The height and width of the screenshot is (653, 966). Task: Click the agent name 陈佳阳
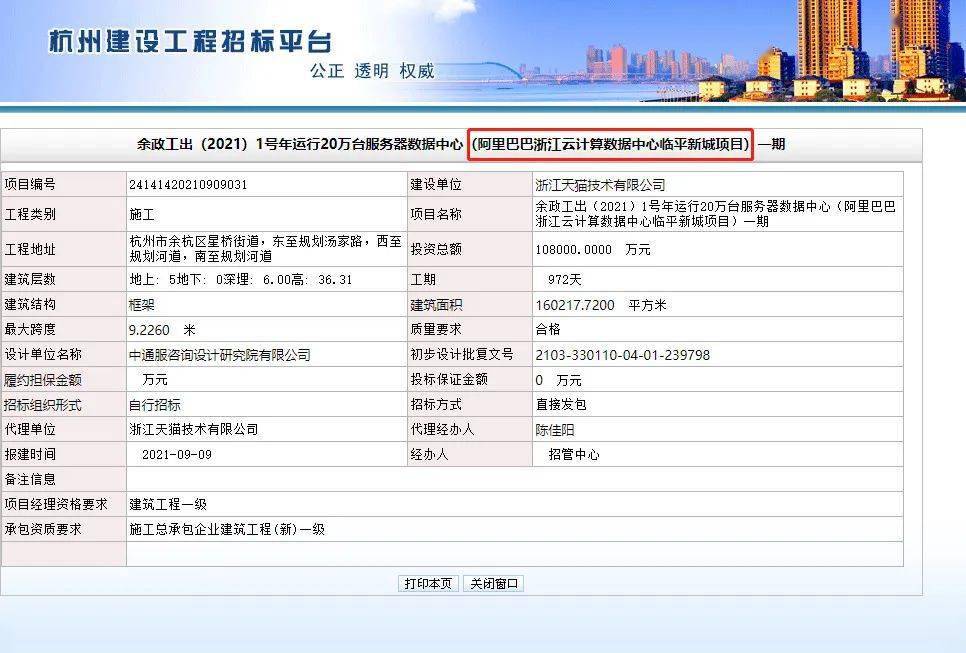point(554,430)
